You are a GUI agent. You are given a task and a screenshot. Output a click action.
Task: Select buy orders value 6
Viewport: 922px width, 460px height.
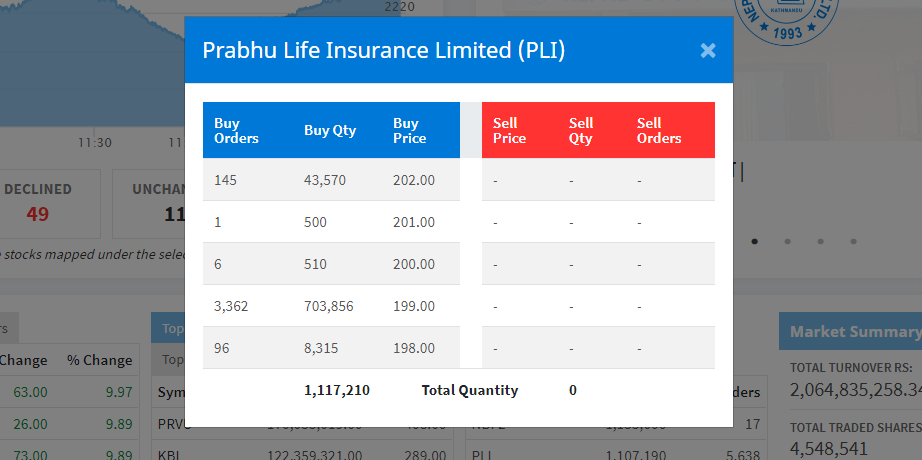click(218, 264)
